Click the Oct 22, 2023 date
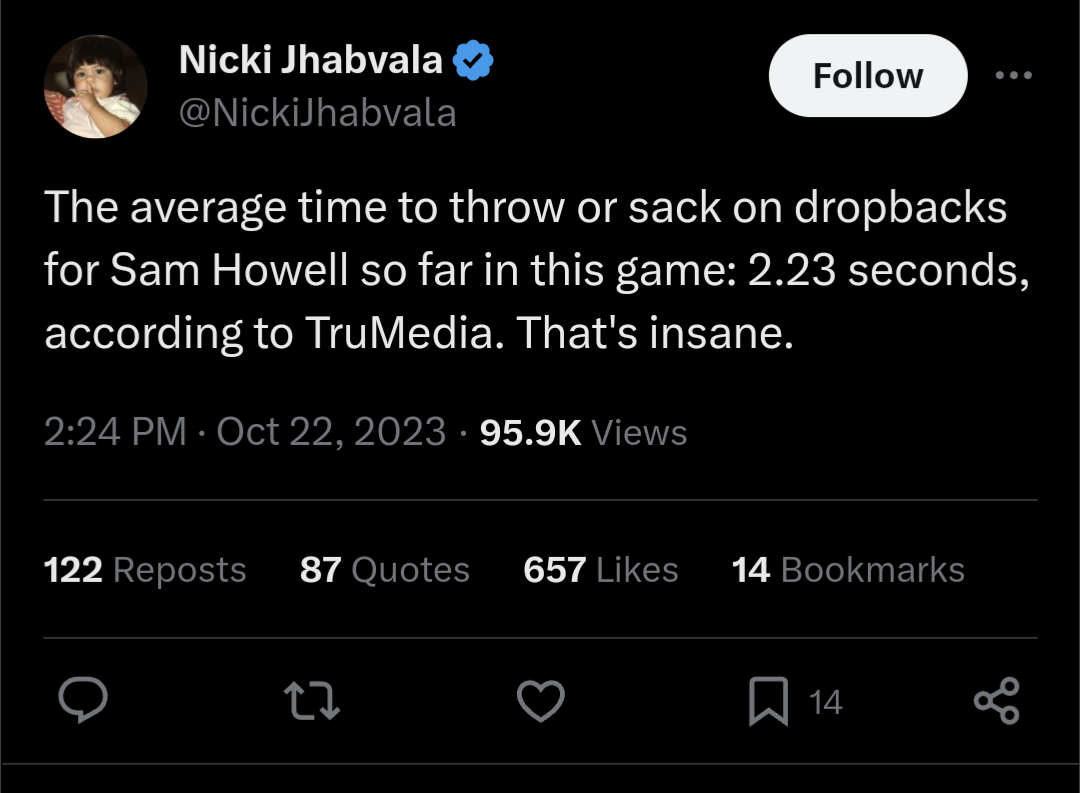 click(331, 432)
